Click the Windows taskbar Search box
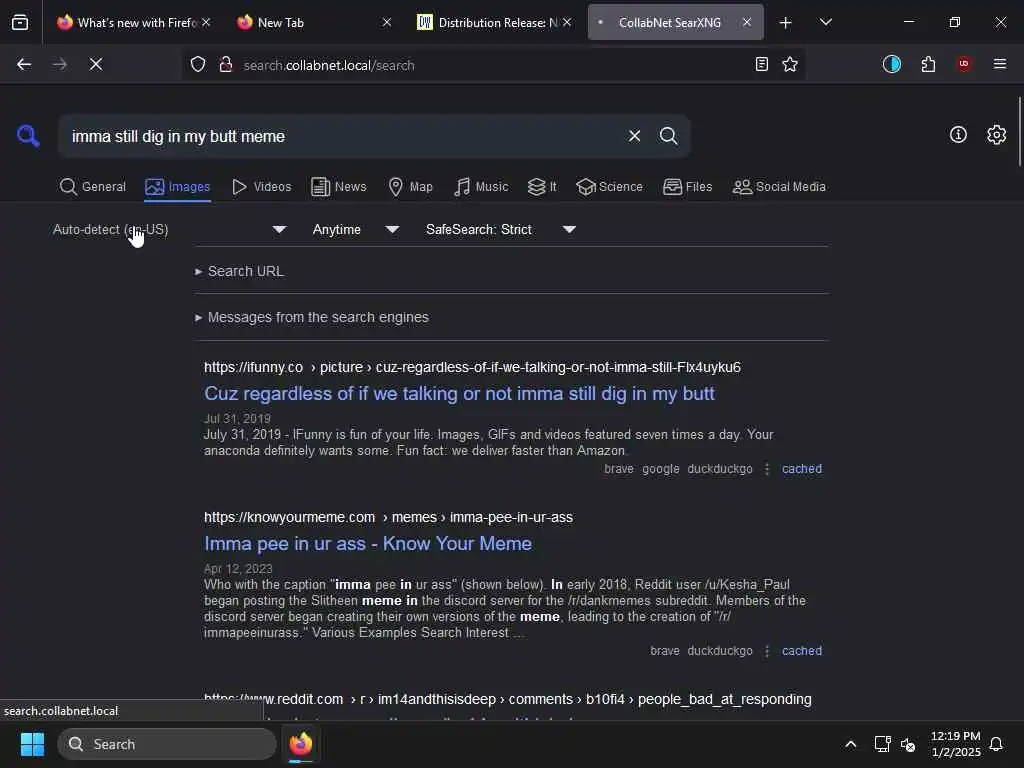This screenshot has width=1024, height=768. [167, 744]
